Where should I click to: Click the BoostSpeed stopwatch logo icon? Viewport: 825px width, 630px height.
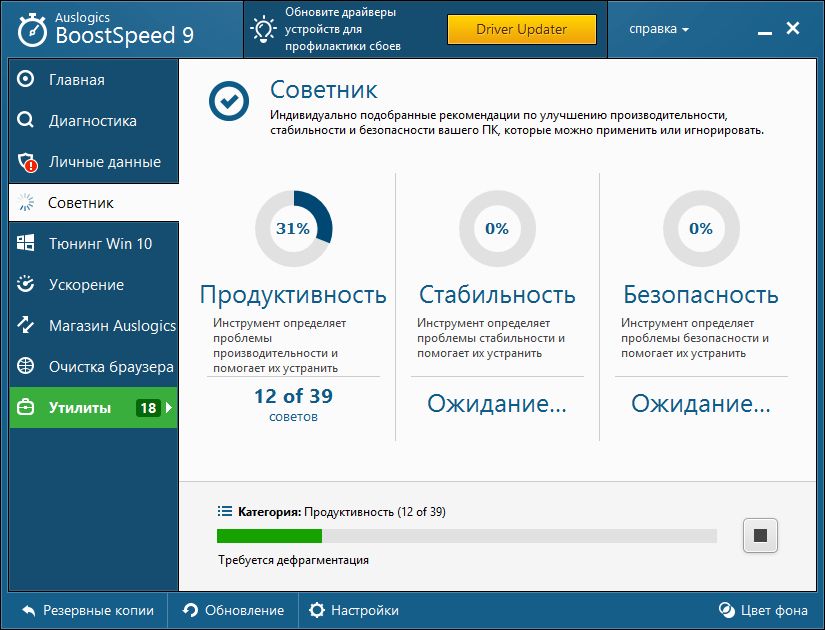tap(32, 29)
